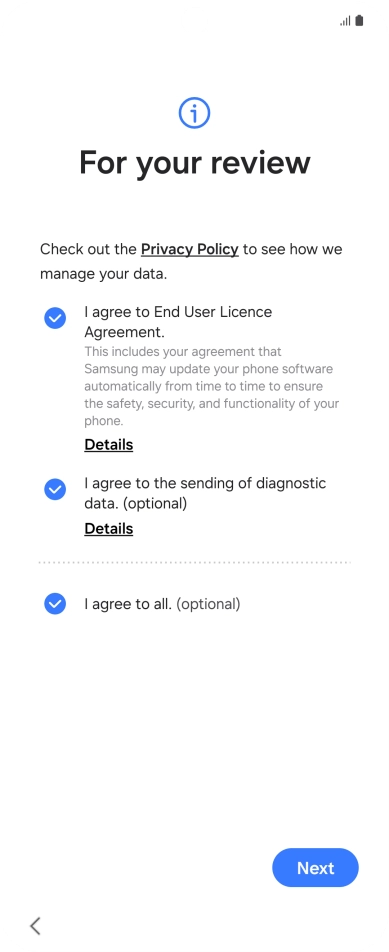Uncheck the End User Licence Agreement checkbox

(55, 318)
